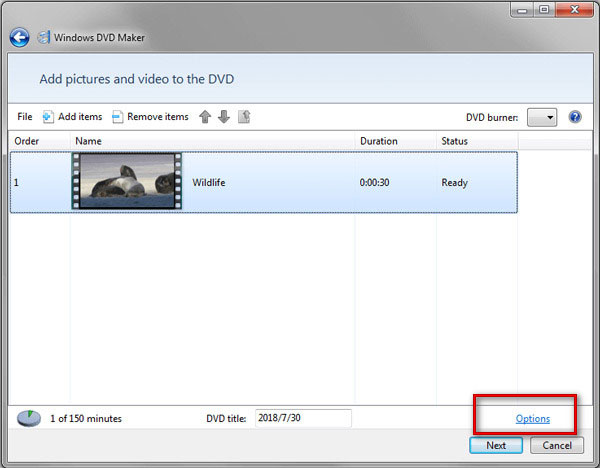Maximize the DVD Maker window
This screenshot has width=600, height=468.
[x=544, y=10]
